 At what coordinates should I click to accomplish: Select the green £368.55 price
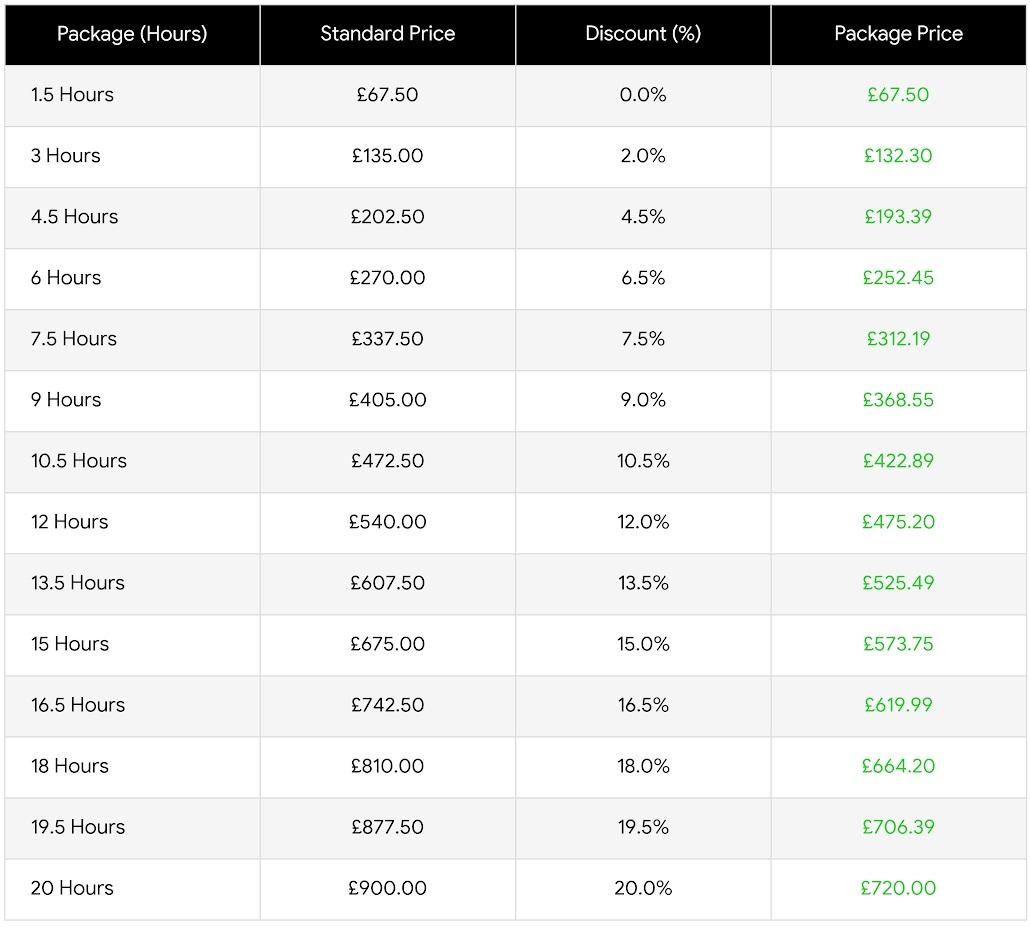pos(898,400)
